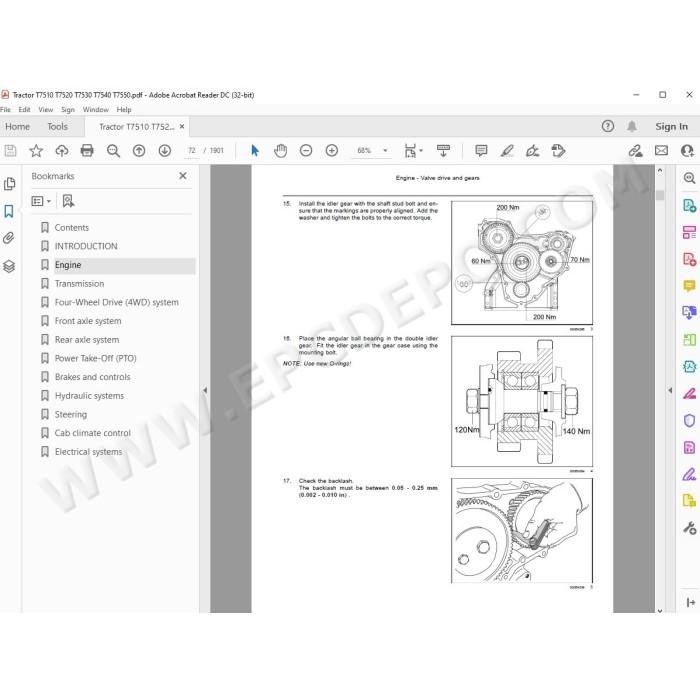This screenshot has width=700, height=700.
Task: Close the Bookmarks panel
Action: tap(183, 176)
